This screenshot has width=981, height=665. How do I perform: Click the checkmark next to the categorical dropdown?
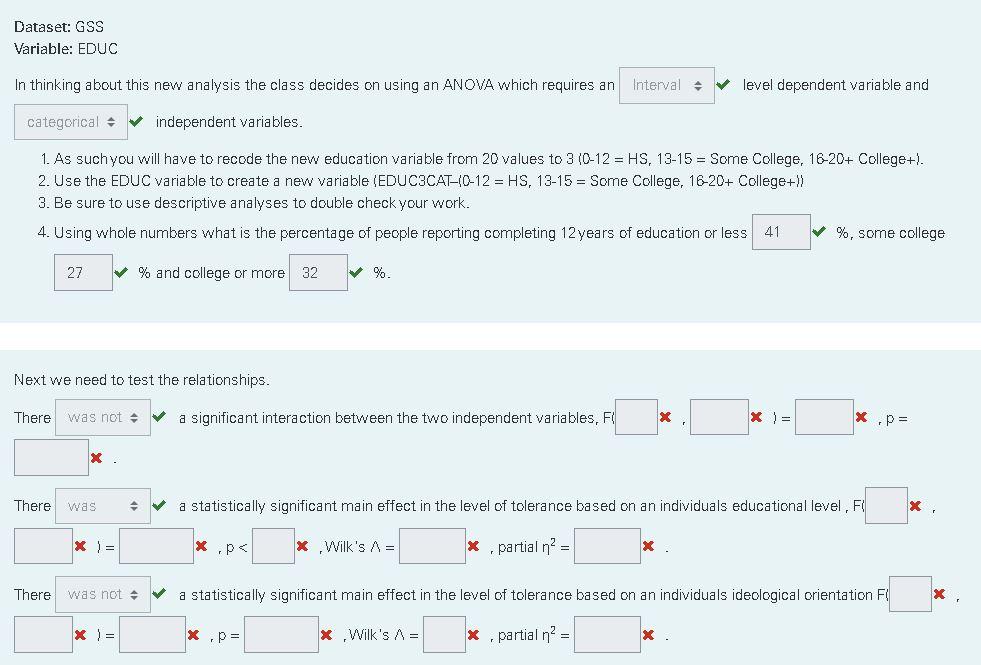click(138, 121)
